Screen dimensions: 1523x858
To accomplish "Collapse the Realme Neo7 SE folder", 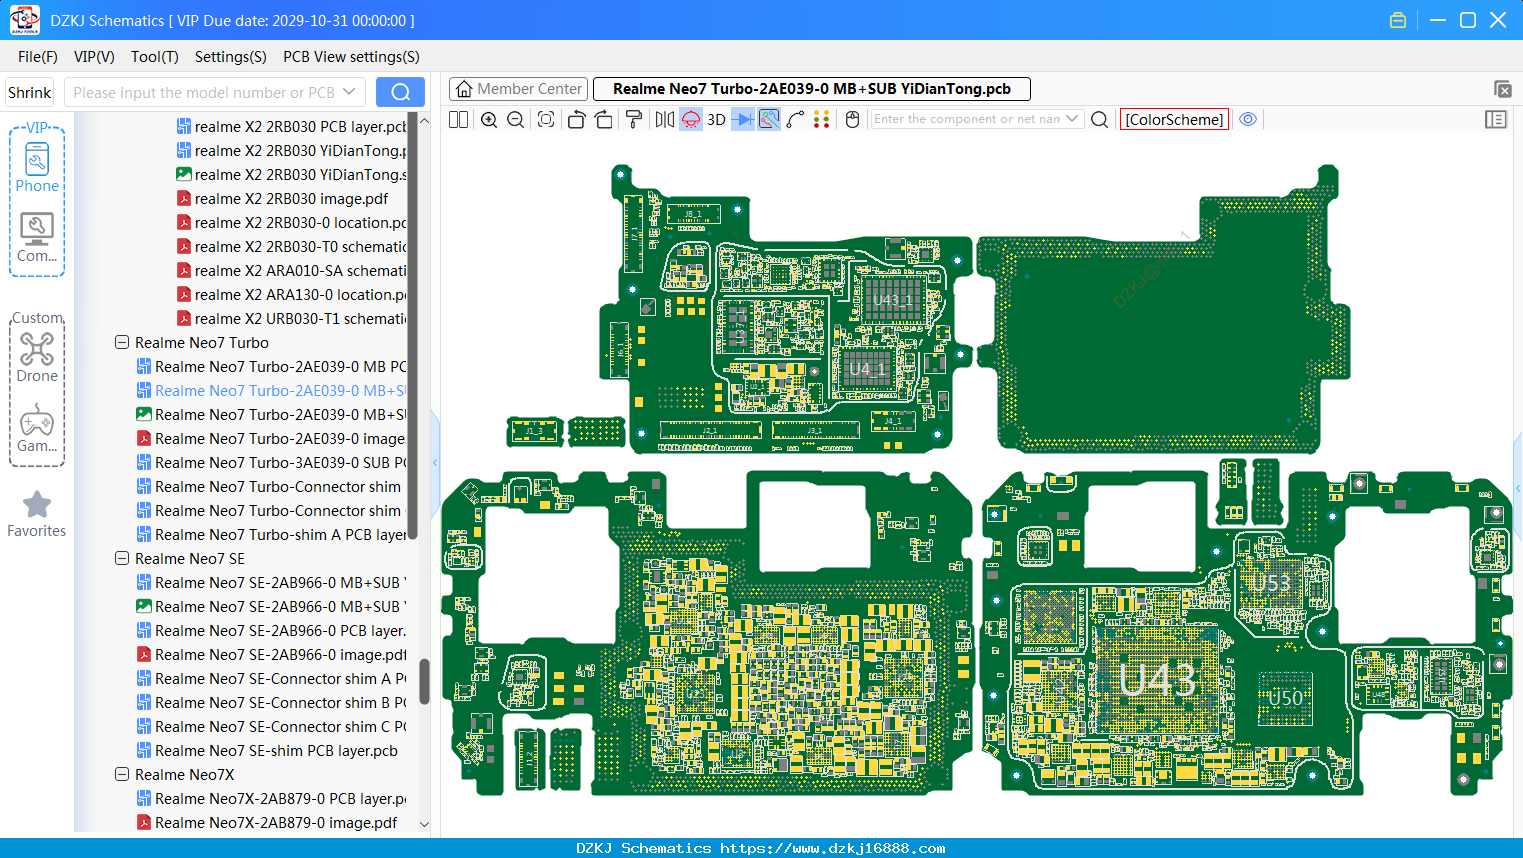I will coord(122,558).
